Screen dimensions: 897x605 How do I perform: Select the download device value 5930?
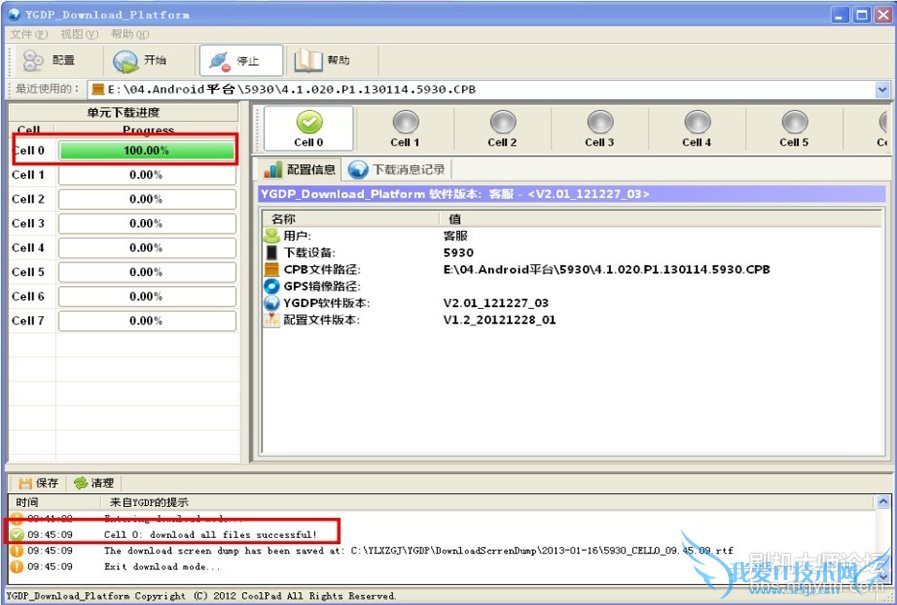click(458, 253)
